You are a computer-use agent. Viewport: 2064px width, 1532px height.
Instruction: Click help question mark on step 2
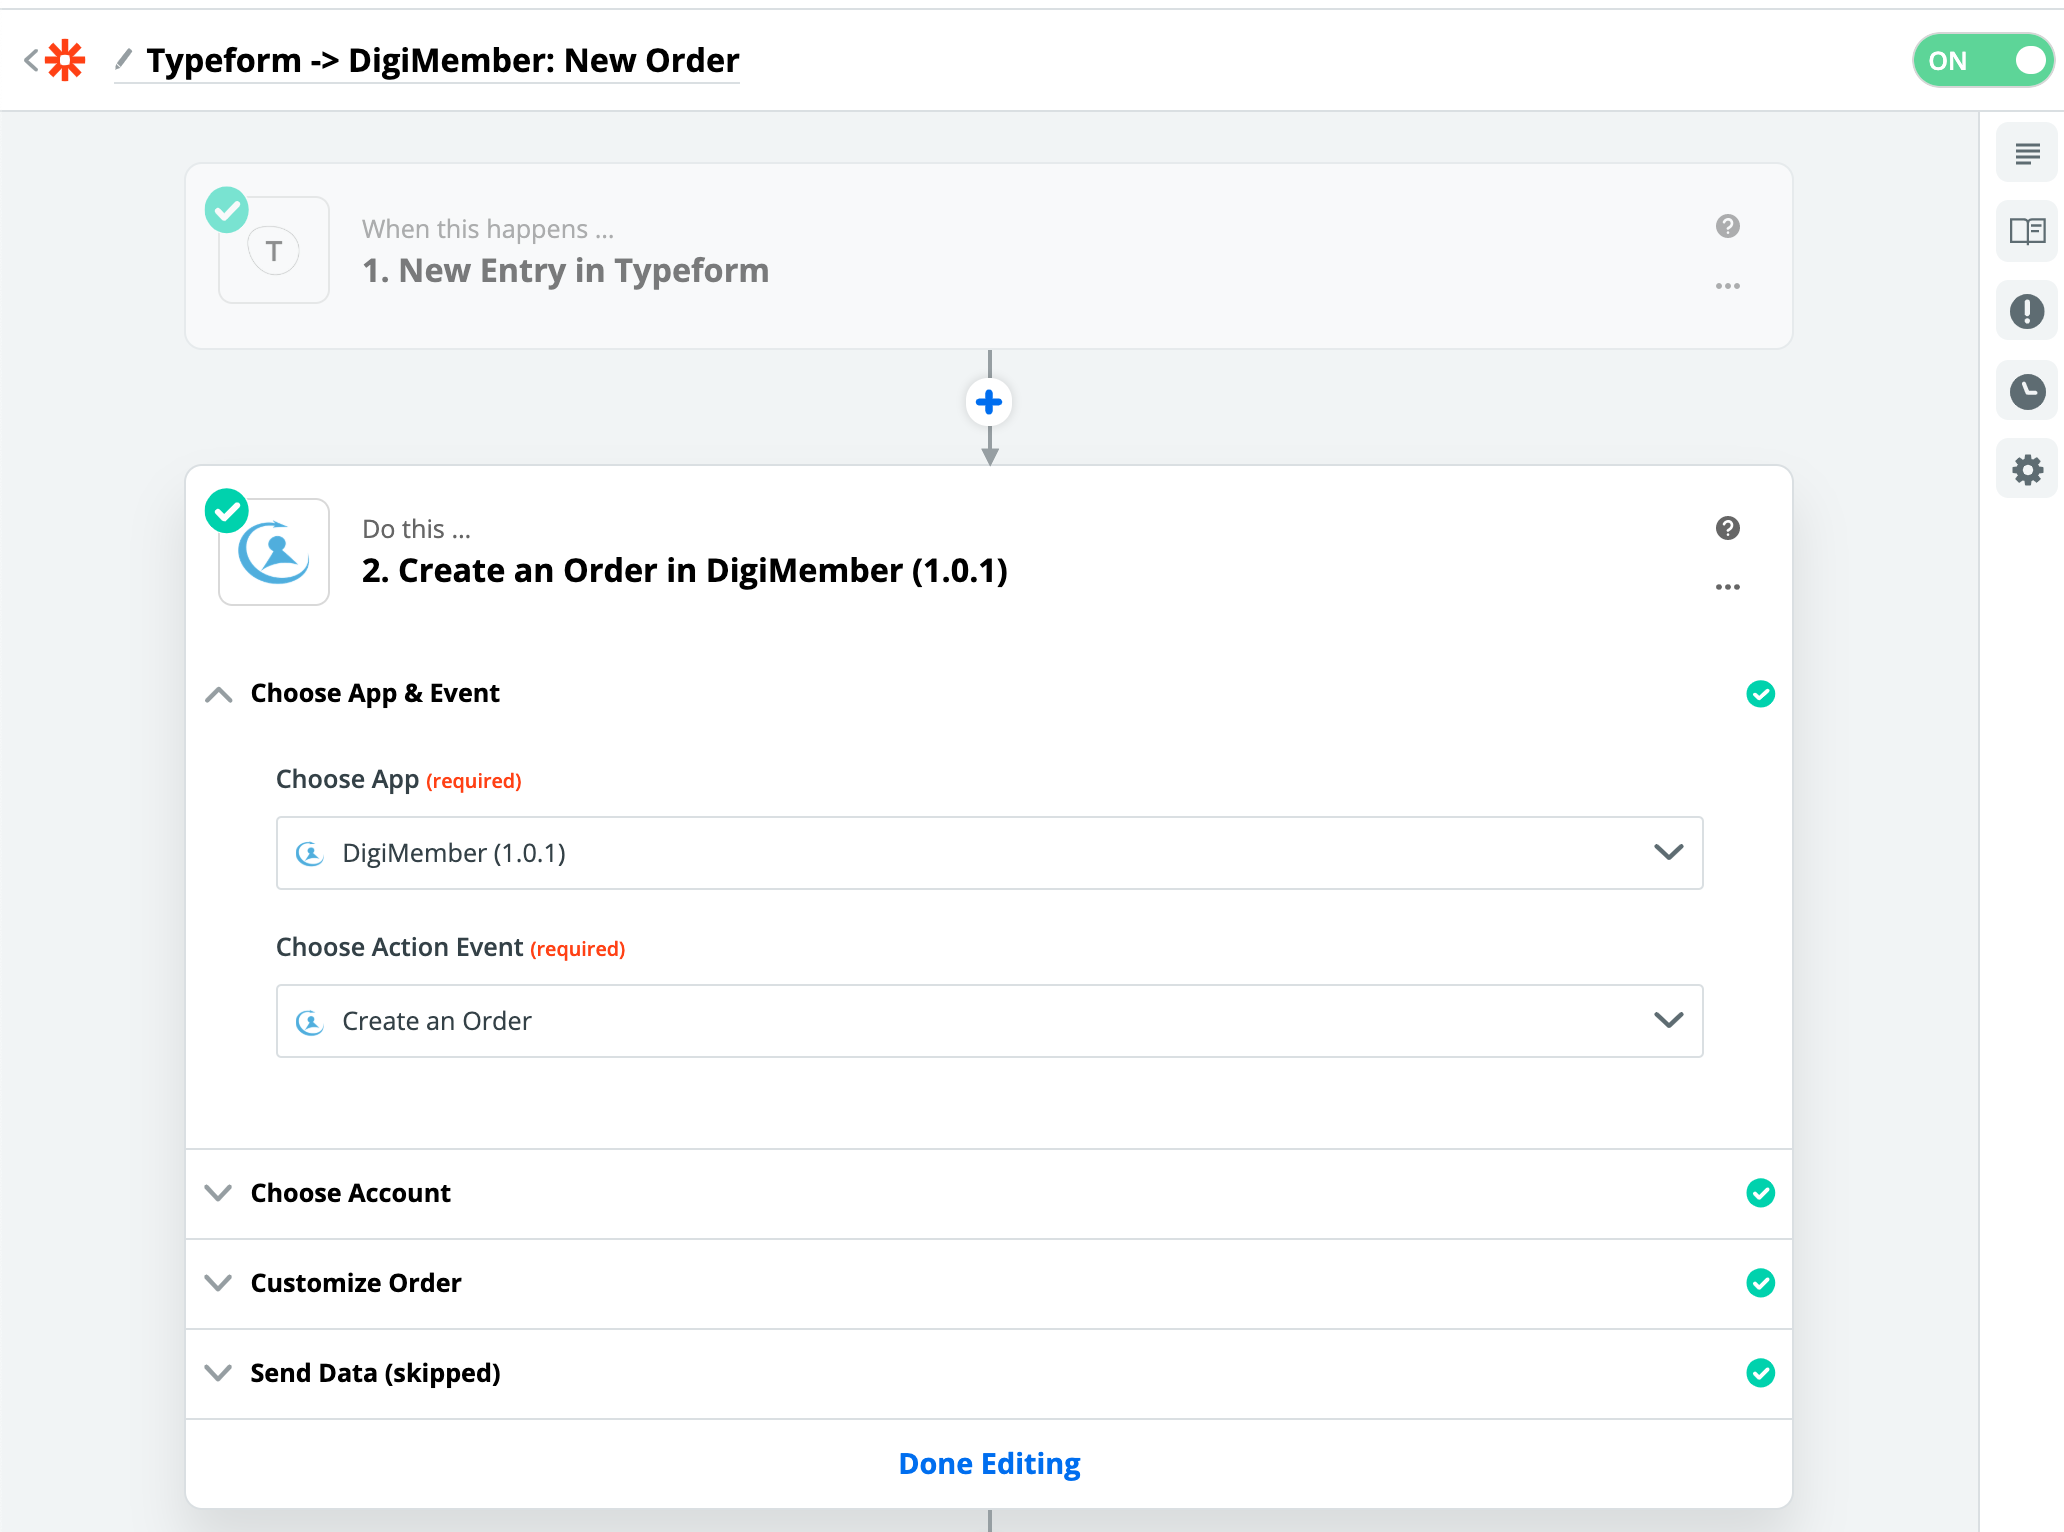[x=1727, y=528]
